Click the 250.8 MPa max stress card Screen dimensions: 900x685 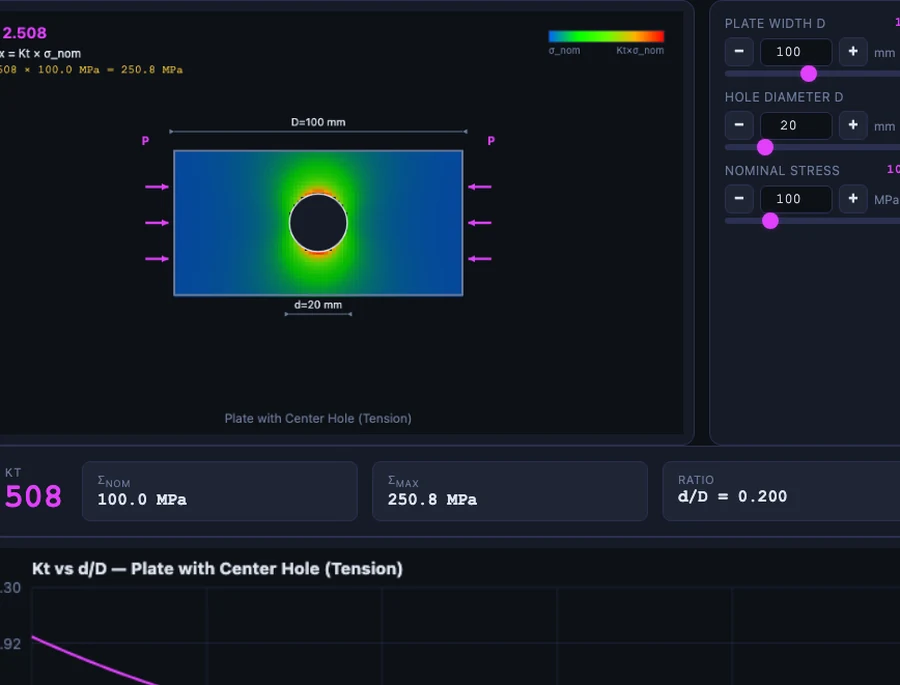pos(510,492)
